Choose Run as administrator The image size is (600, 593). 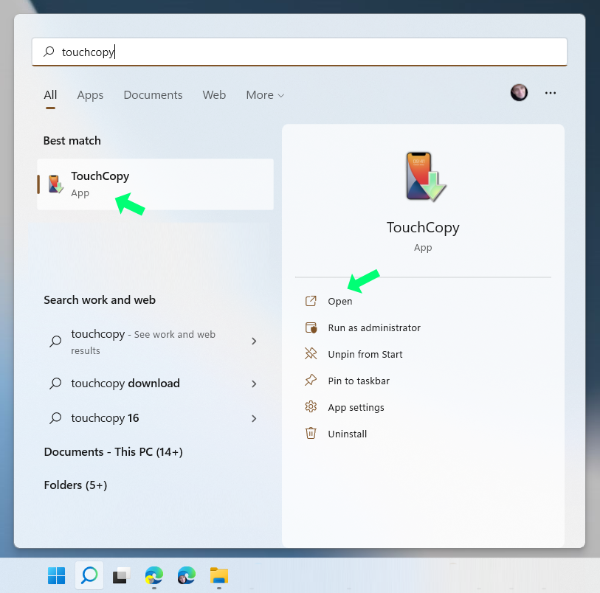pos(374,327)
